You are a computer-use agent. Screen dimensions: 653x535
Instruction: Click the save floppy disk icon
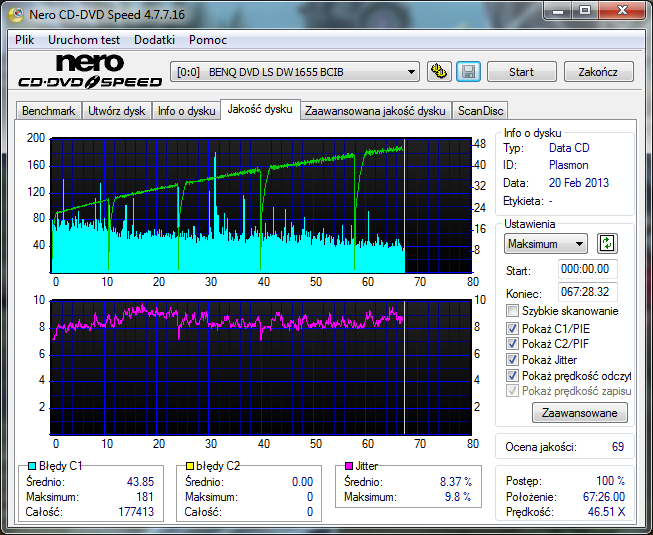point(469,72)
